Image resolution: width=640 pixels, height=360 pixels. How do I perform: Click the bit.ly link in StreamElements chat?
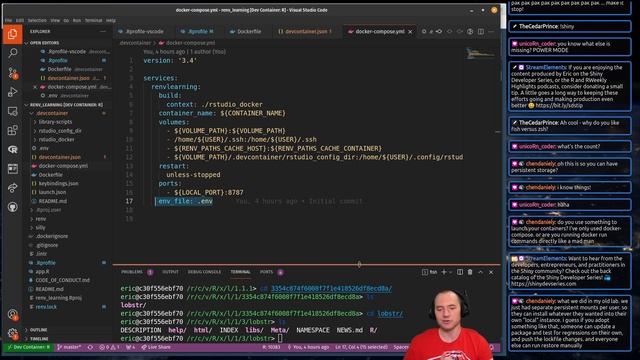pos(559,105)
